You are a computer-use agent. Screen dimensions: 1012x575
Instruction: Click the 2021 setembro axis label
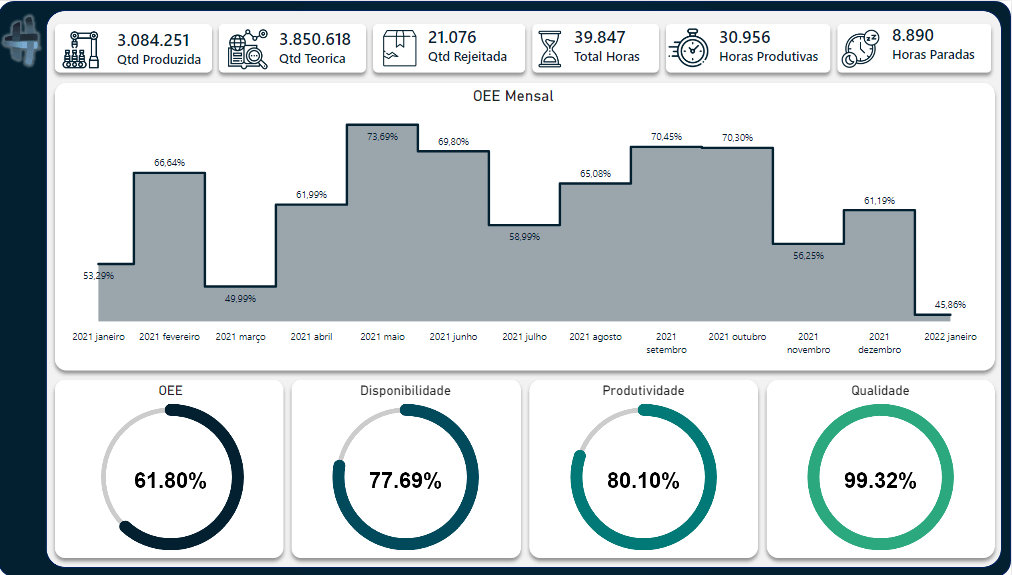667,343
